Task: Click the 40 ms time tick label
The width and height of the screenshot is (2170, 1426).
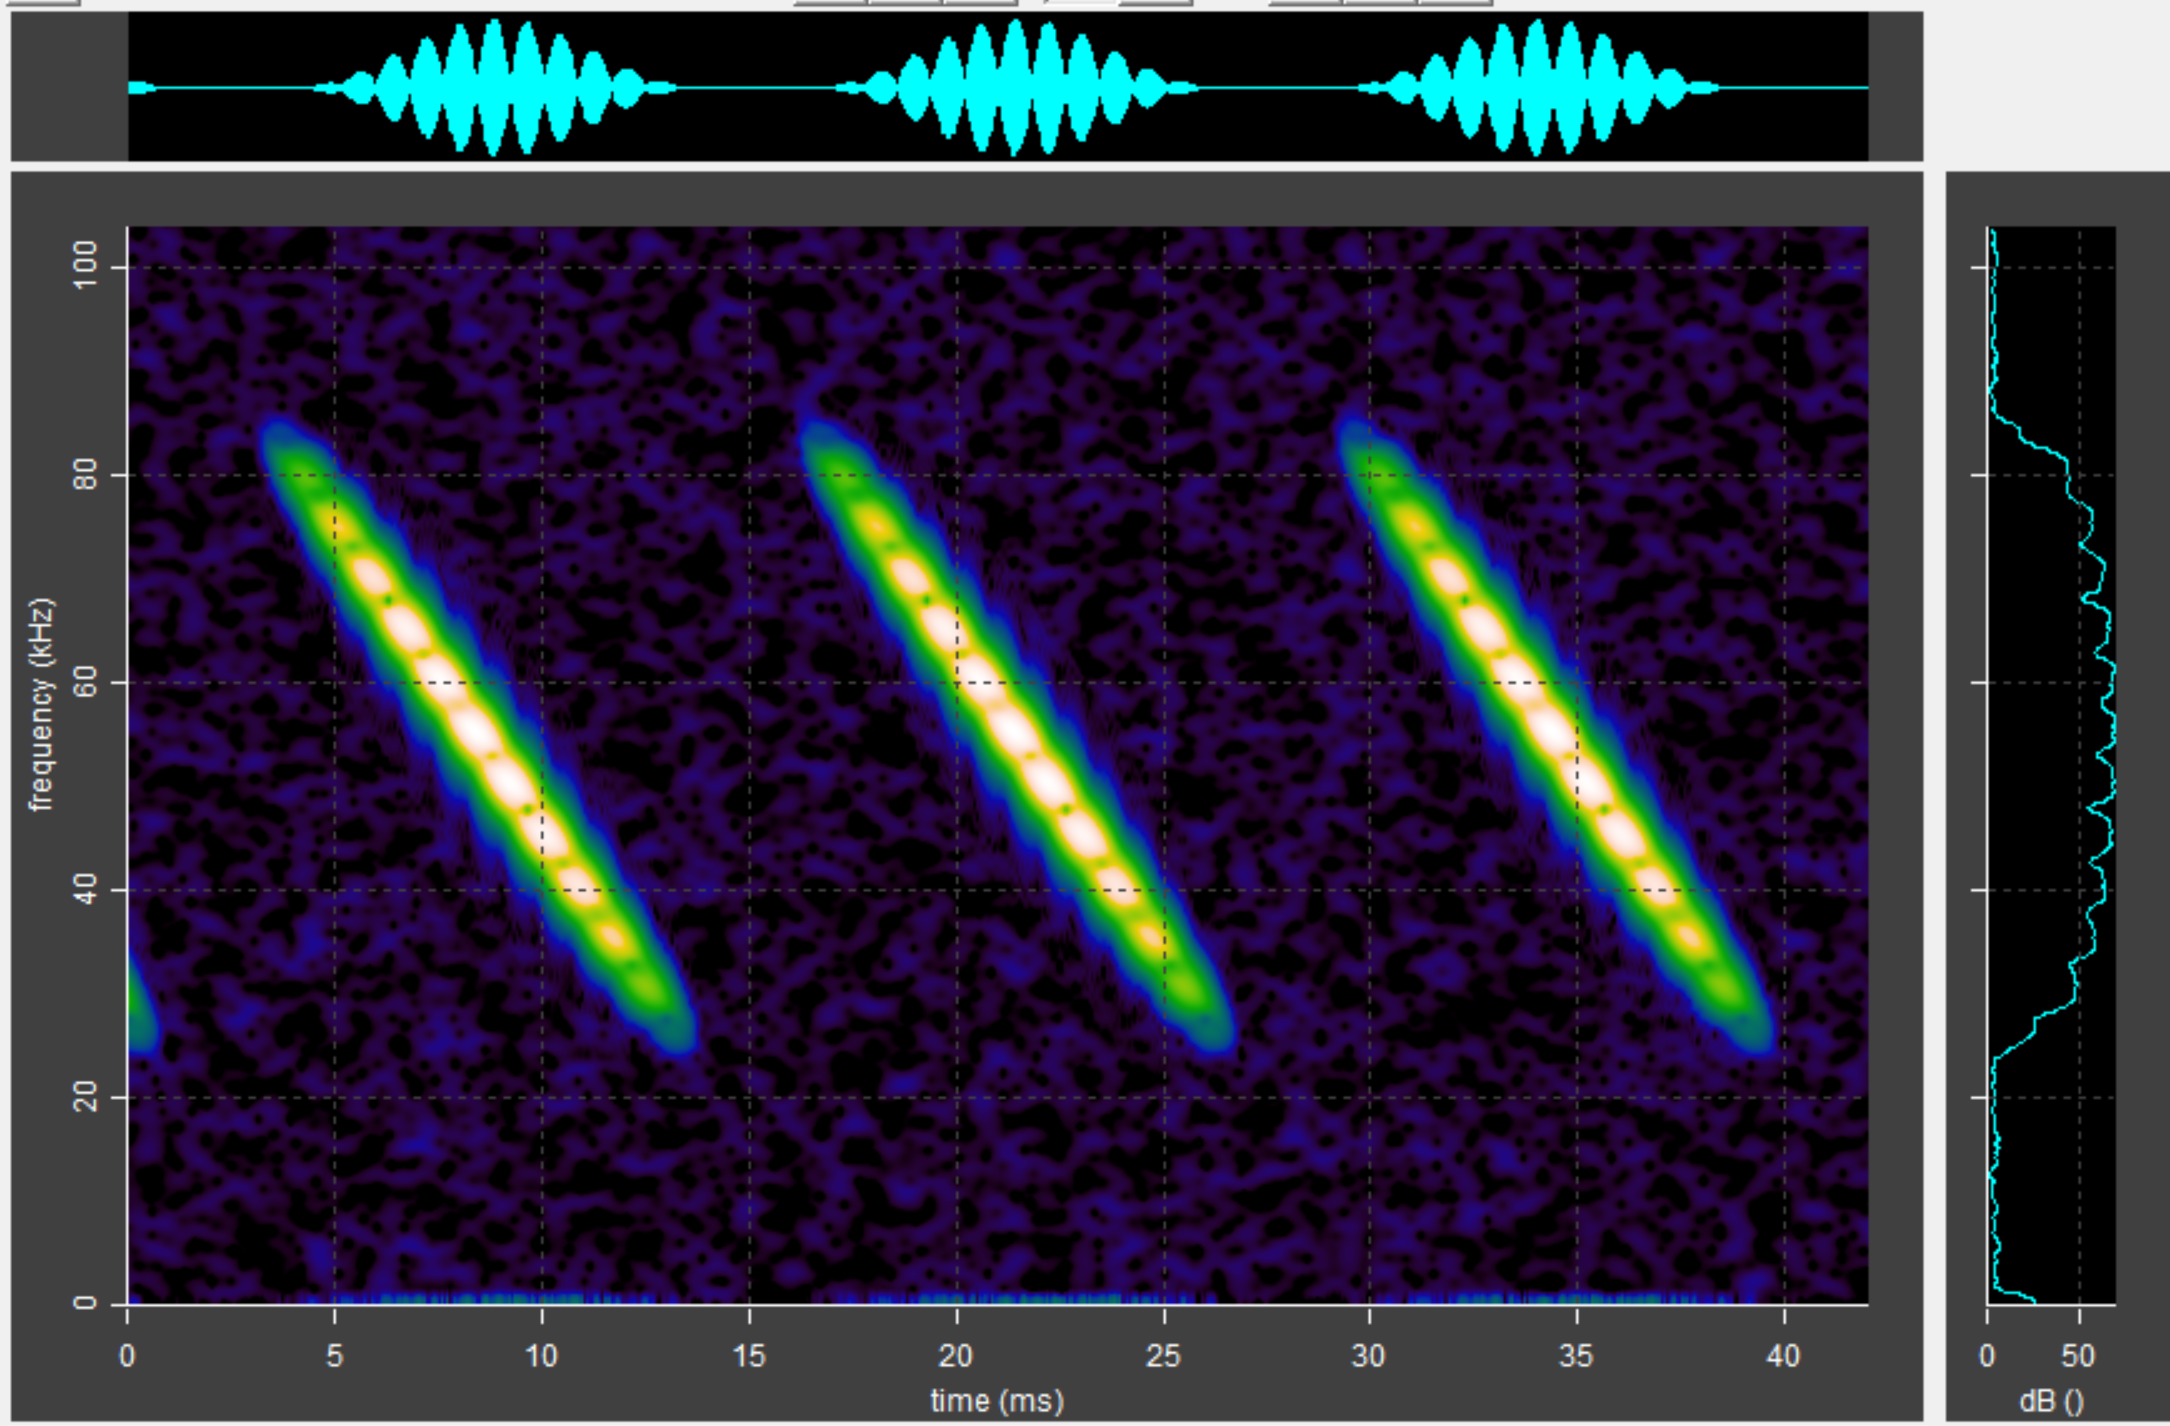Action: 1783,1356
